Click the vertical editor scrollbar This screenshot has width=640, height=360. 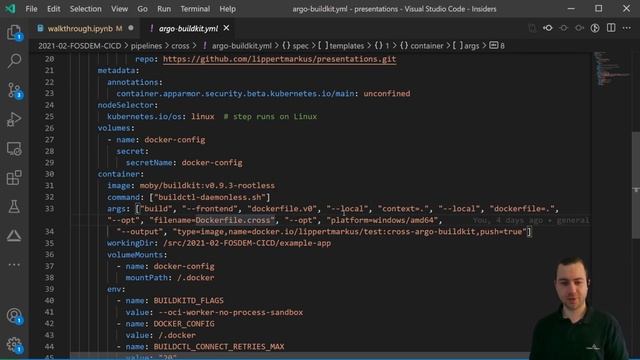(x=636, y=185)
